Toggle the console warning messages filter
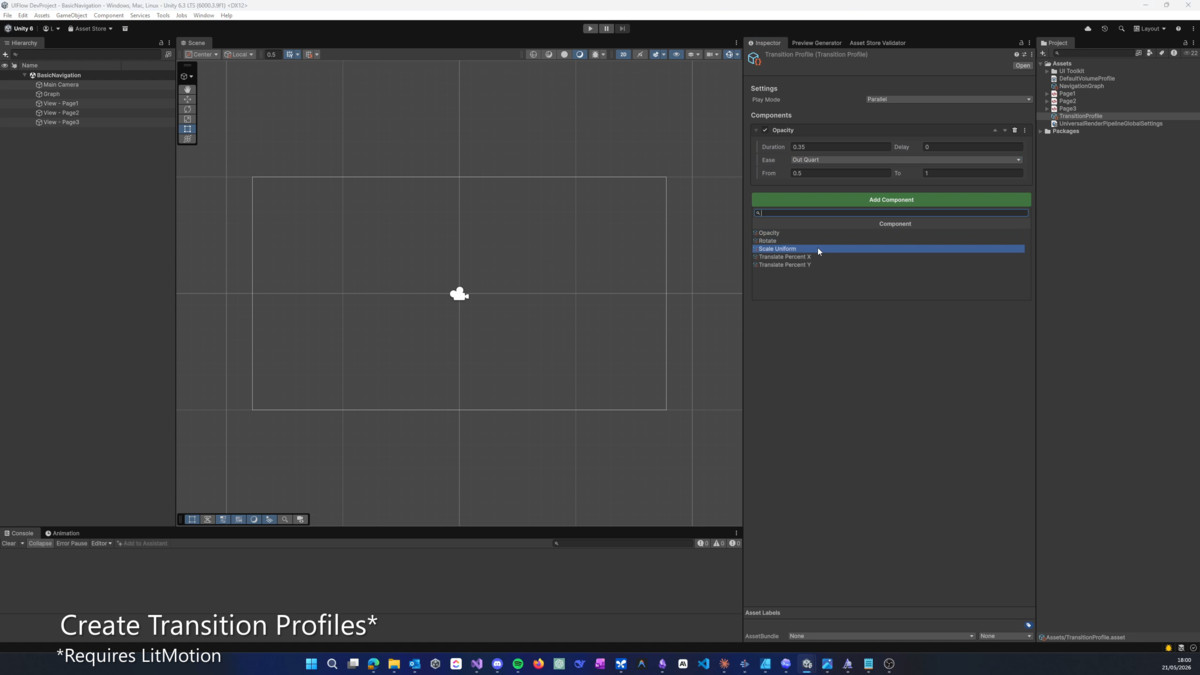This screenshot has height=675, width=1200. [x=719, y=543]
